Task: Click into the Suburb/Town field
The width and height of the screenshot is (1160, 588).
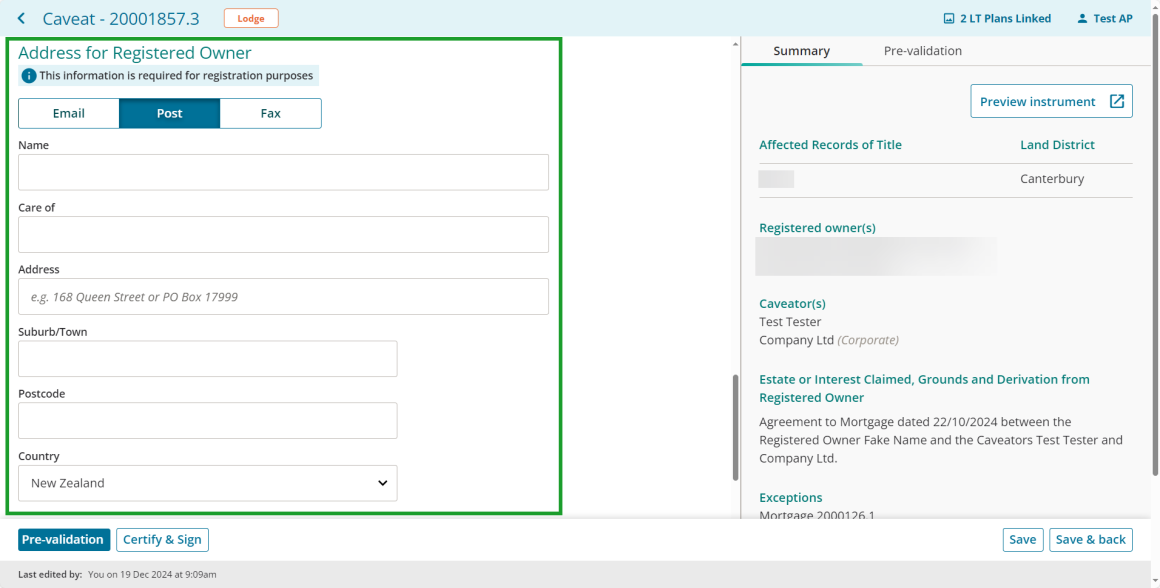Action: point(208,359)
